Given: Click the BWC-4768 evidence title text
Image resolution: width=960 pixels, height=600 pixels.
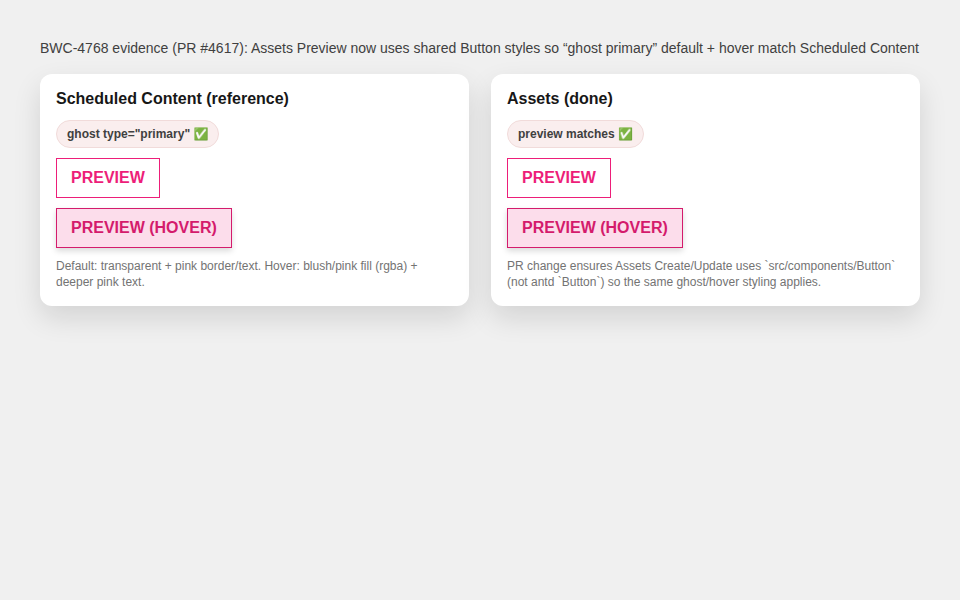Looking at the screenshot, I should click(479, 48).
